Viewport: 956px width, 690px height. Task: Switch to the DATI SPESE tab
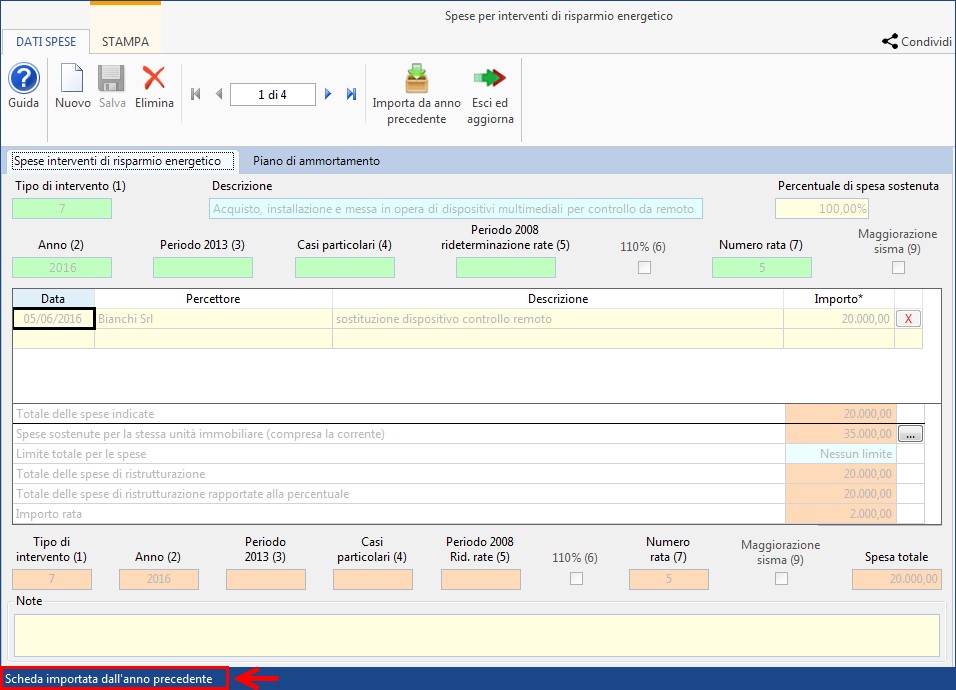[46, 41]
